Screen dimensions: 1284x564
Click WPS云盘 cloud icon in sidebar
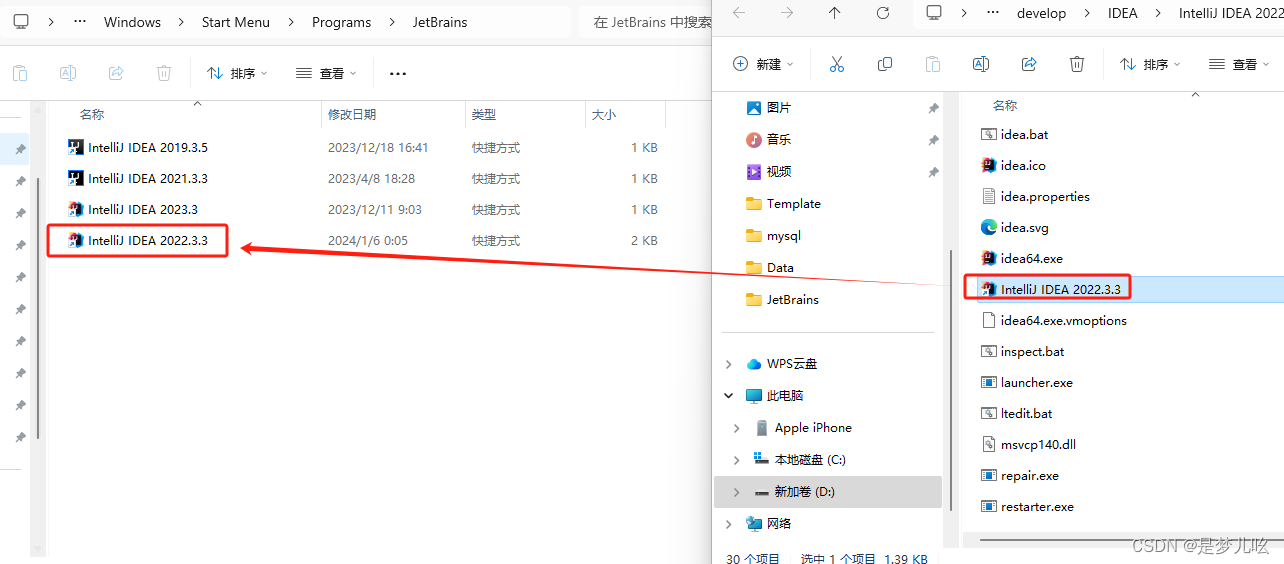[754, 364]
